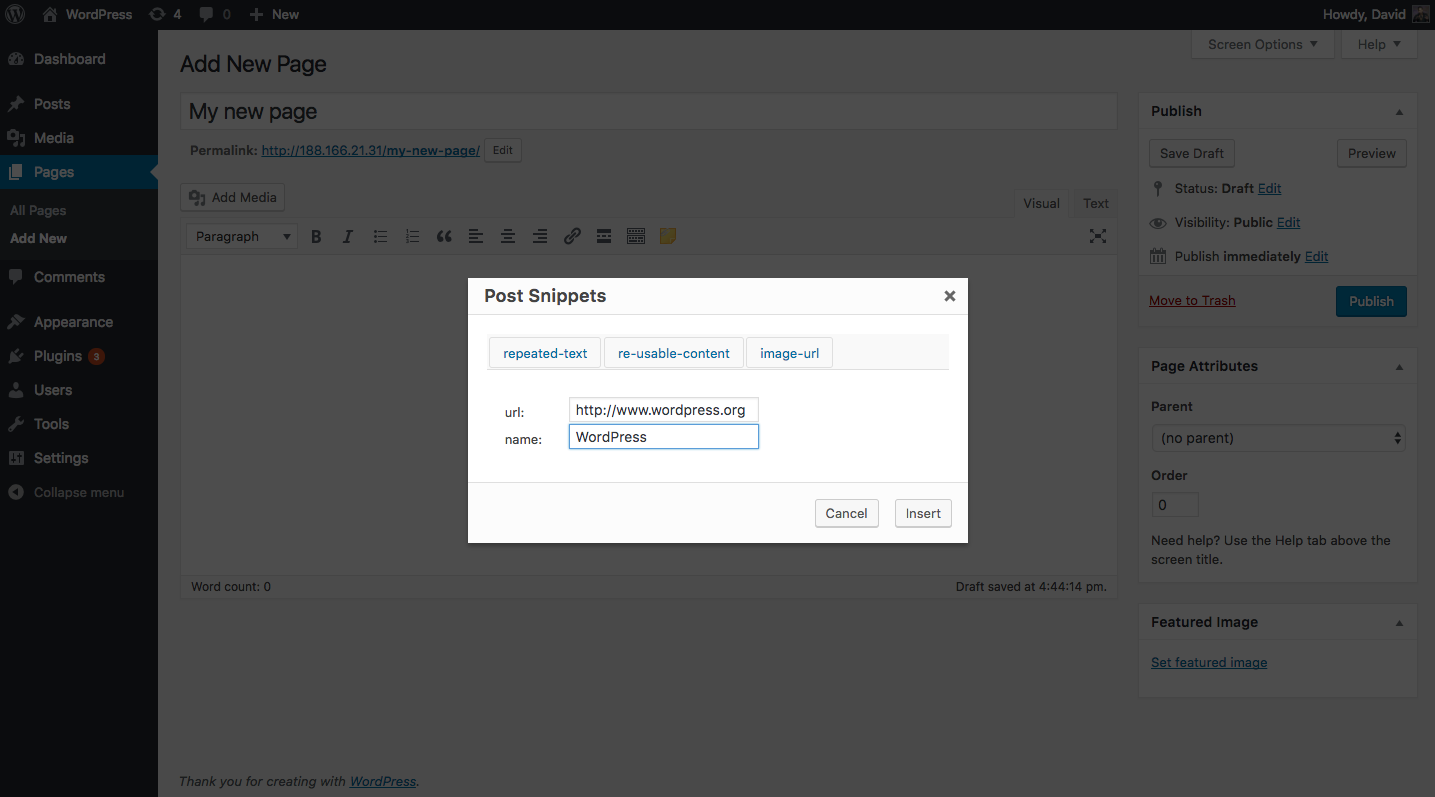This screenshot has width=1435, height=797.
Task: Edit the Publish immediately schedule
Action: [x=1317, y=256]
